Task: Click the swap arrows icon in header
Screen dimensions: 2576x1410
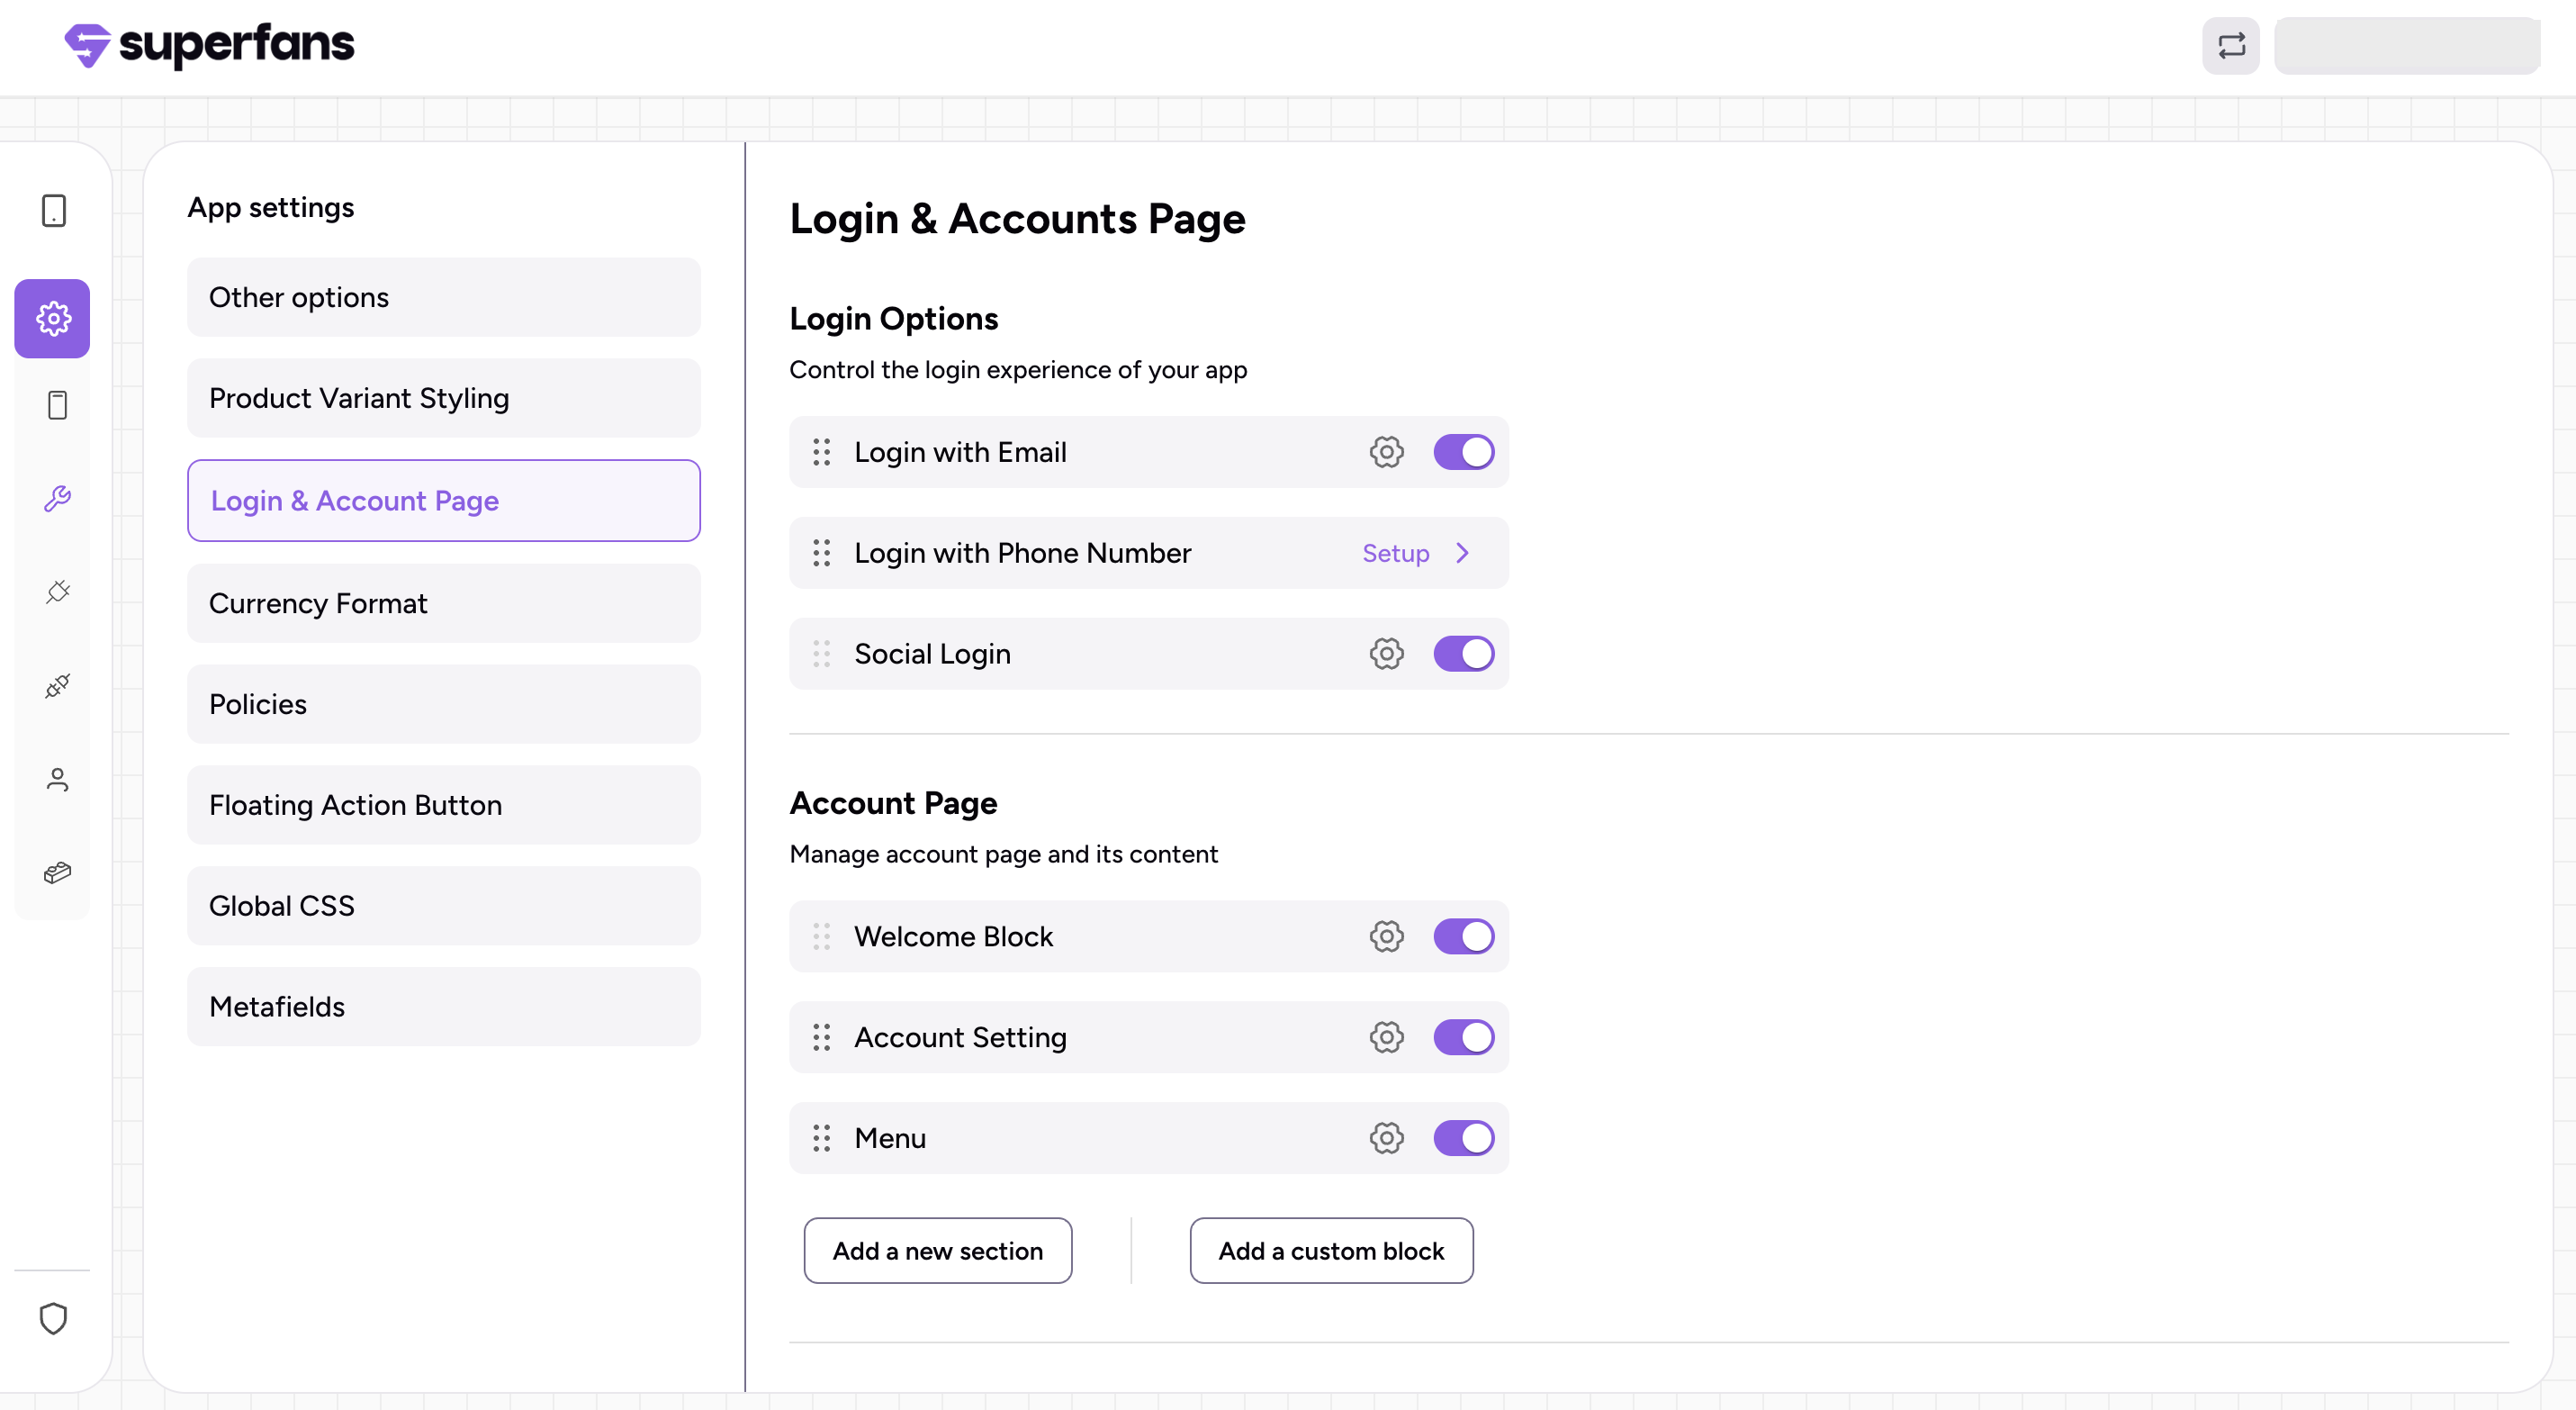Action: (2230, 46)
